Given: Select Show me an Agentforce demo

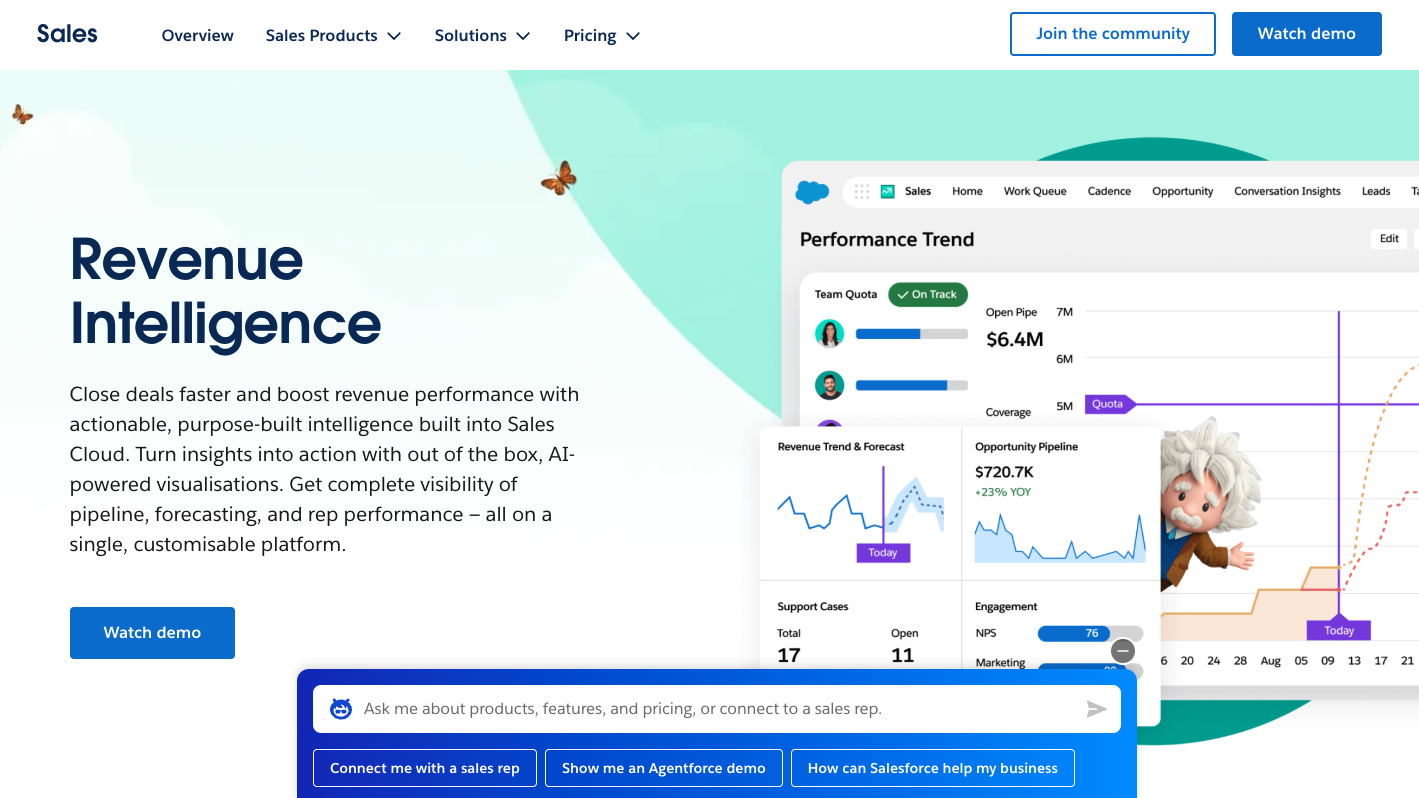Looking at the screenshot, I should (x=664, y=768).
